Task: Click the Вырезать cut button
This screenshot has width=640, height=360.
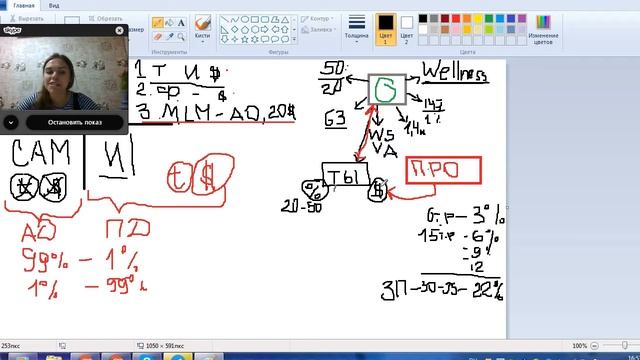Action: tap(27, 19)
